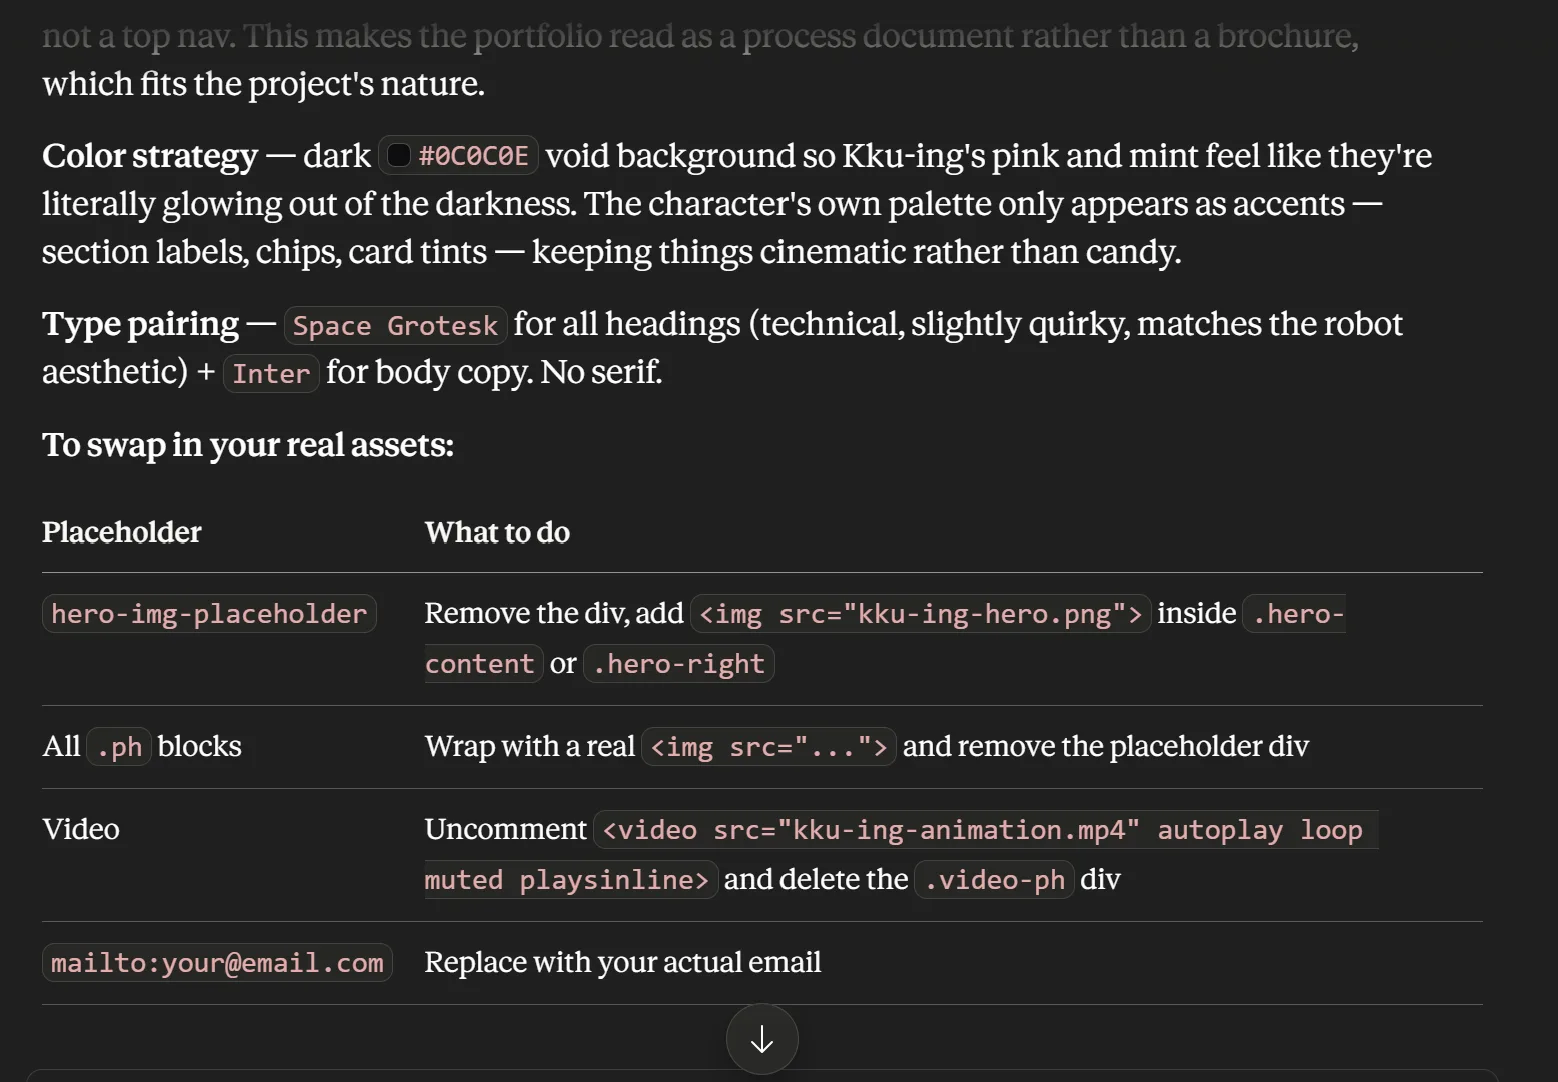Click 'Replace with your actual email' text
Viewport: 1558px width, 1082px height.
click(623, 962)
